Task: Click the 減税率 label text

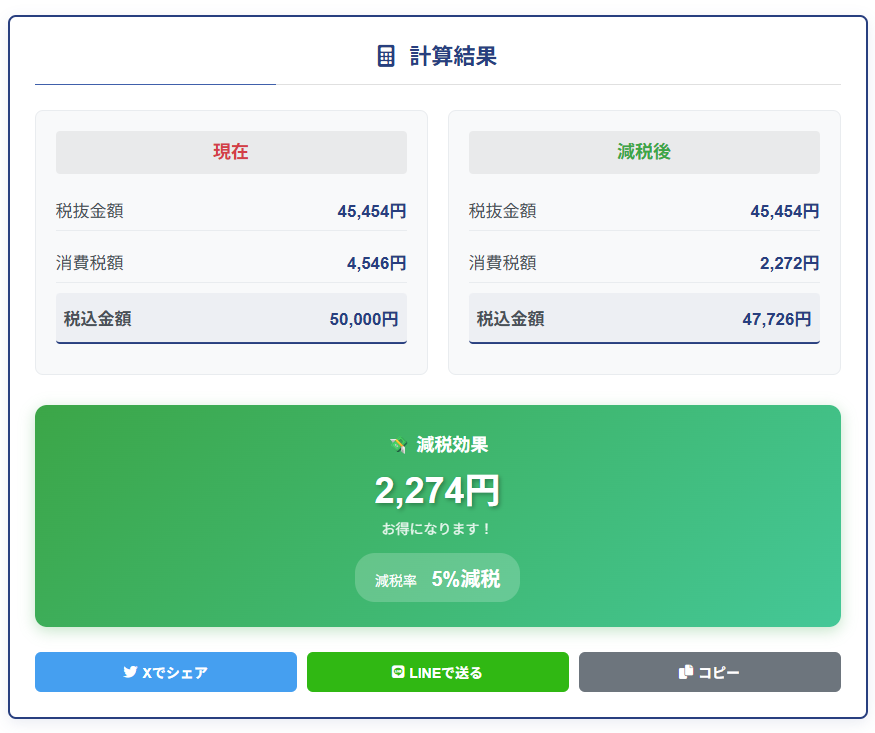Action: click(x=396, y=581)
